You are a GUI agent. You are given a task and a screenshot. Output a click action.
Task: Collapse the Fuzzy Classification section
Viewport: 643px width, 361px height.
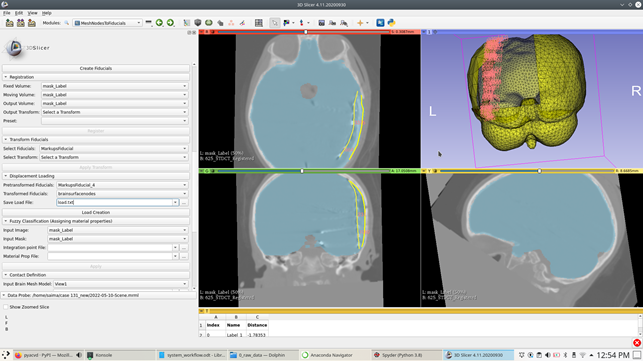[x=95, y=221]
